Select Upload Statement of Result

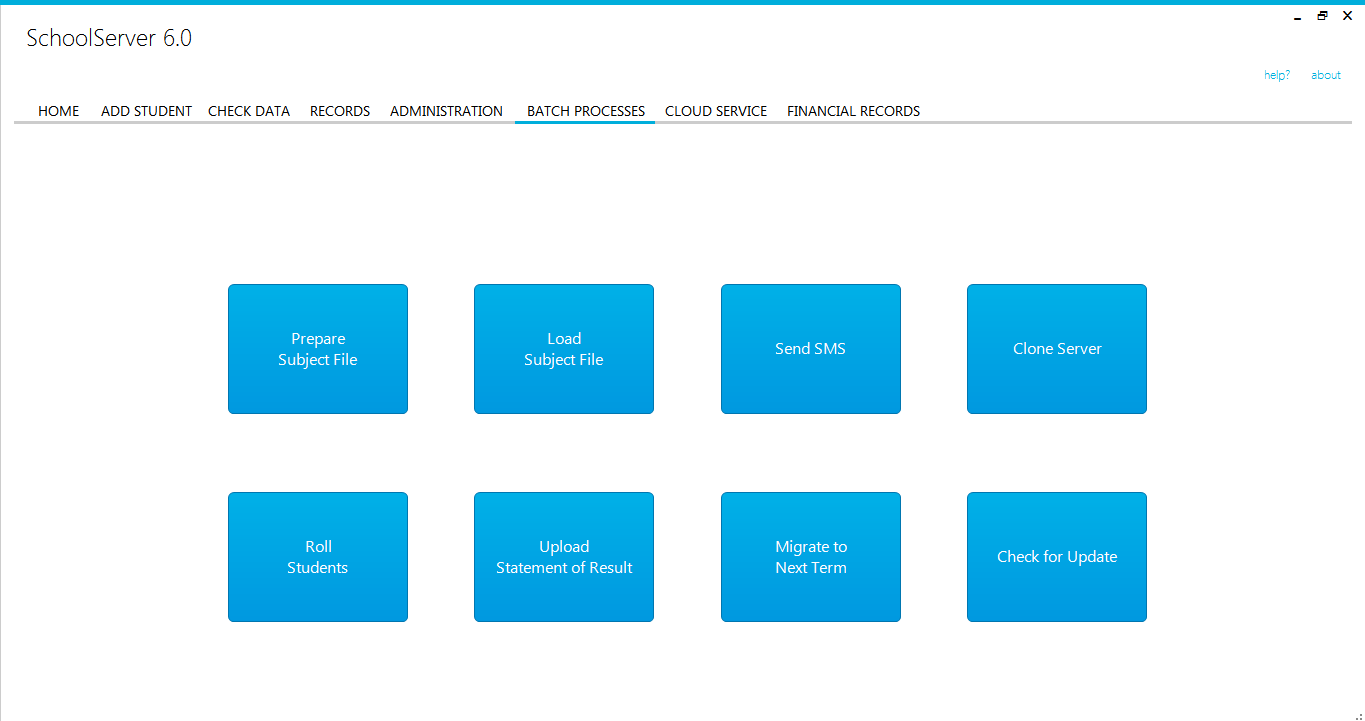click(563, 557)
